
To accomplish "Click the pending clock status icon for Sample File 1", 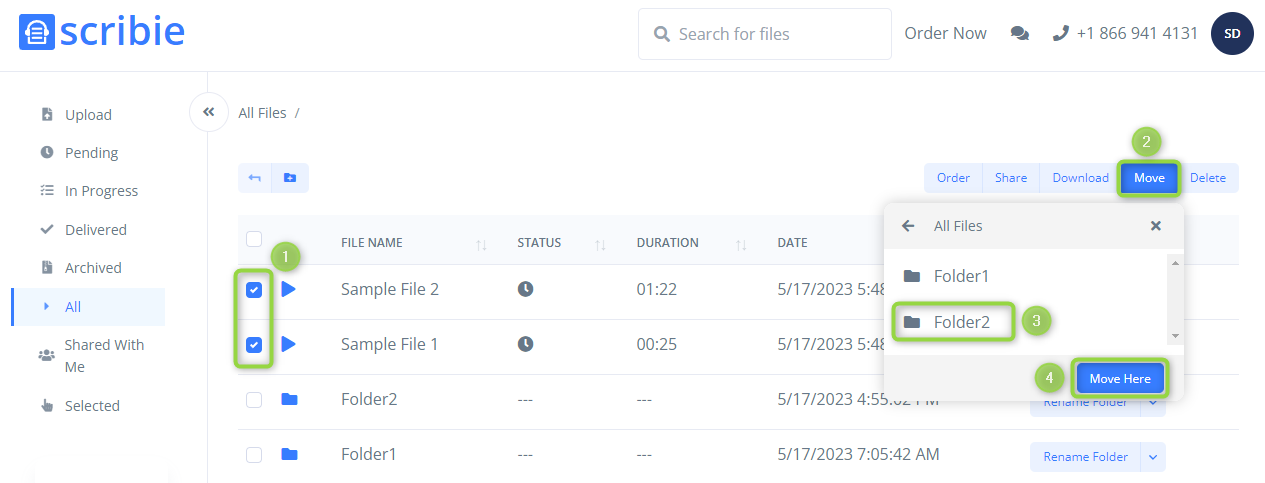I will [525, 344].
